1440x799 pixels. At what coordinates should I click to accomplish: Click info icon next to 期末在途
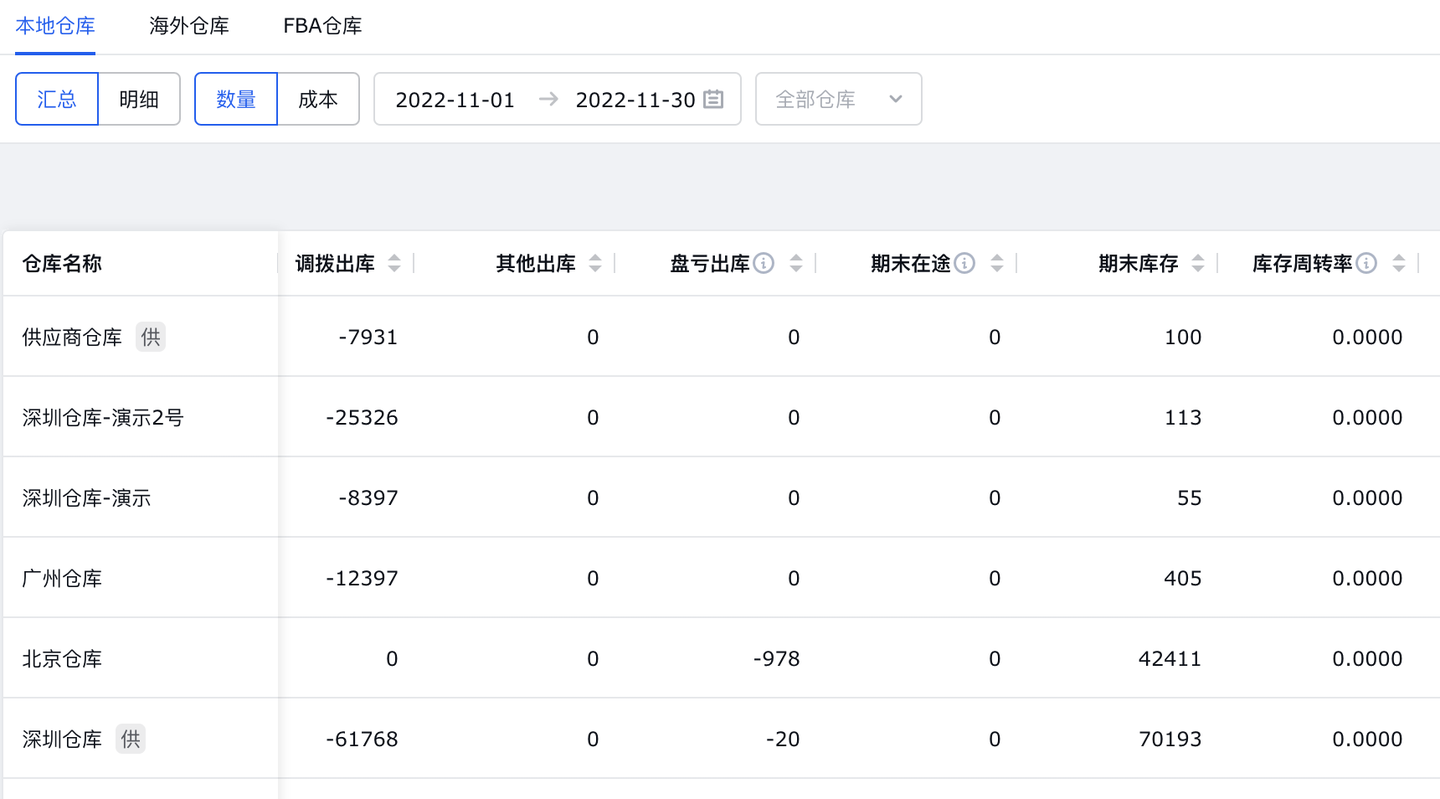click(x=965, y=263)
